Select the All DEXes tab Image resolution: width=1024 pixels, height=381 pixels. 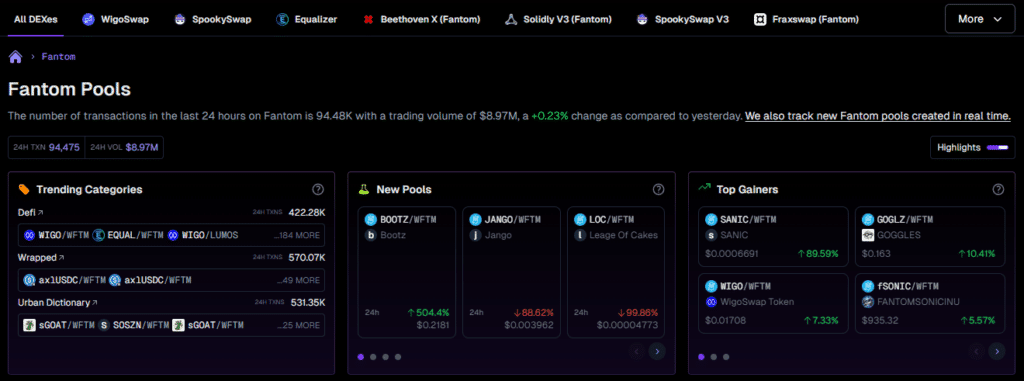(x=35, y=20)
